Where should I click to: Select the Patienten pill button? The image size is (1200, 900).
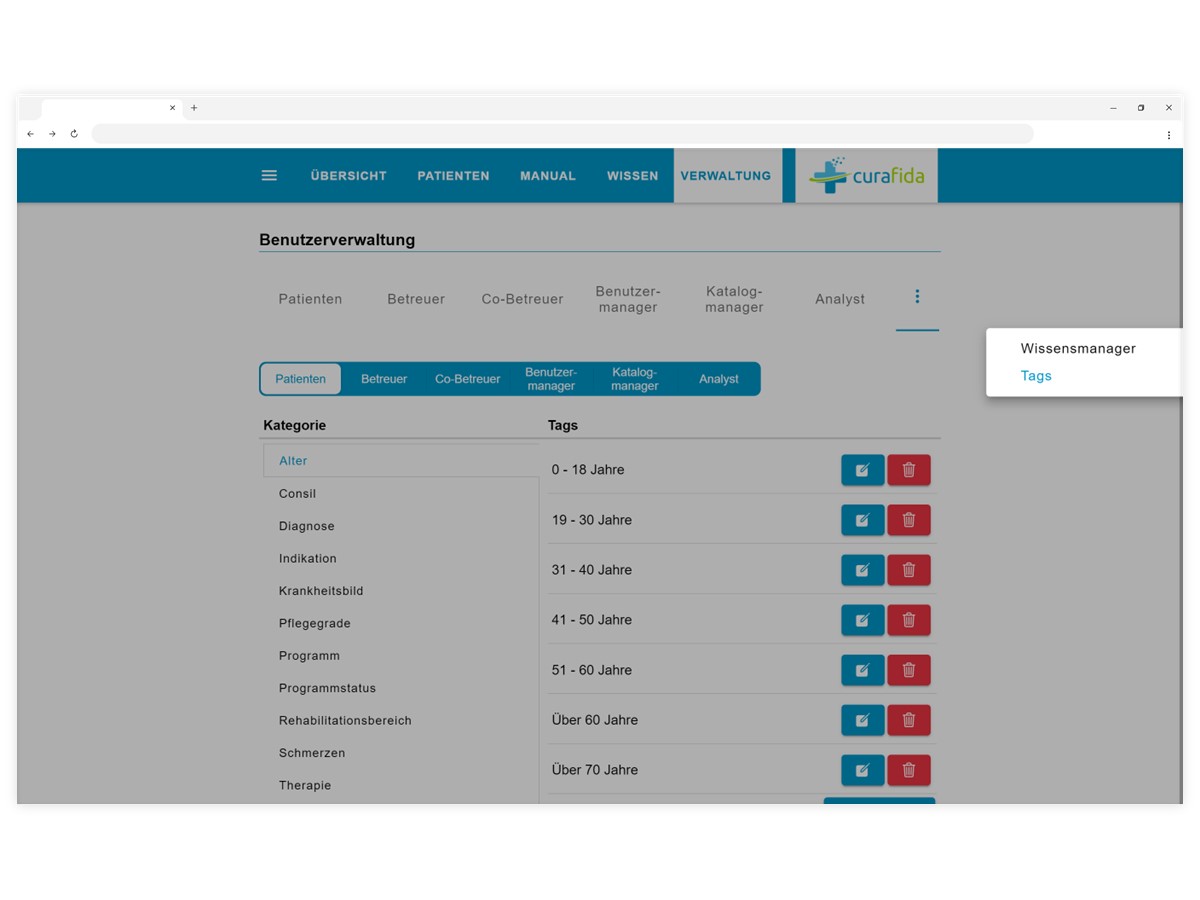301,379
